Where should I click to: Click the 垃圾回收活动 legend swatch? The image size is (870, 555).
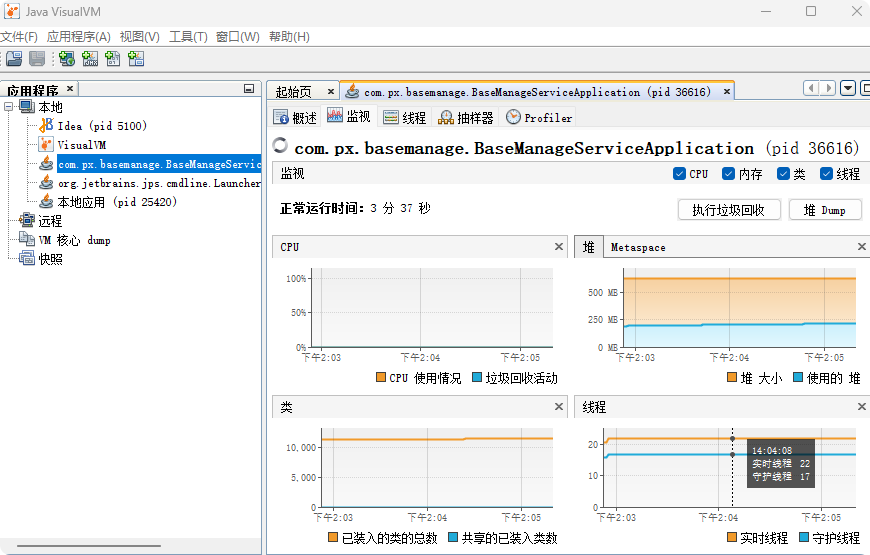(x=477, y=377)
